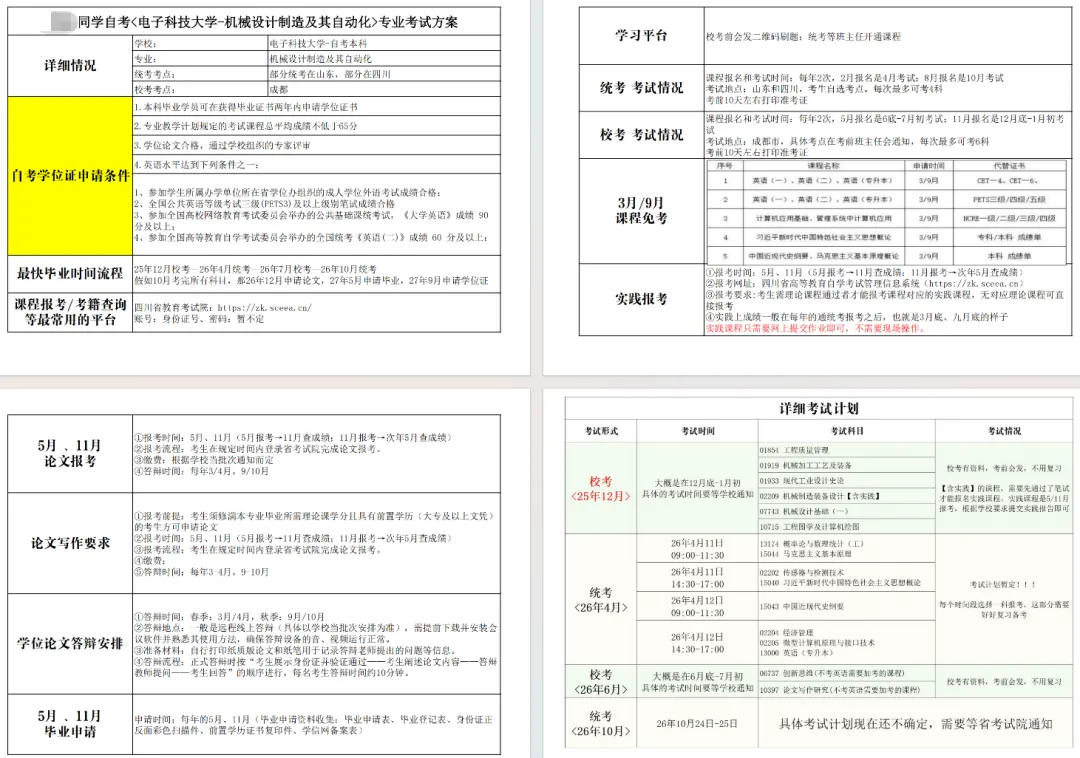This screenshot has width=1080, height=758.
Task: Click the '校考 考试情况' header cell
Action: pos(641,135)
